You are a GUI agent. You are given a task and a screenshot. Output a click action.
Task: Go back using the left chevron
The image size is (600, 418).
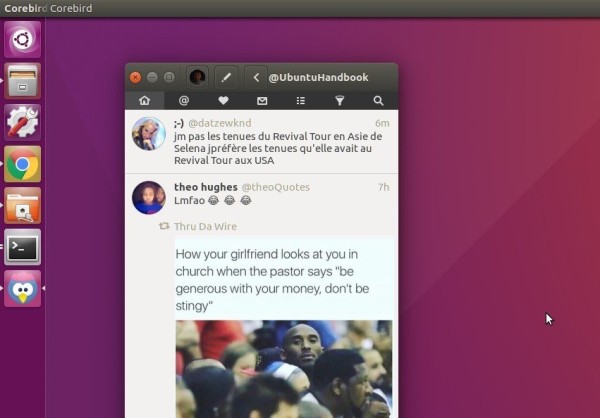pos(256,77)
